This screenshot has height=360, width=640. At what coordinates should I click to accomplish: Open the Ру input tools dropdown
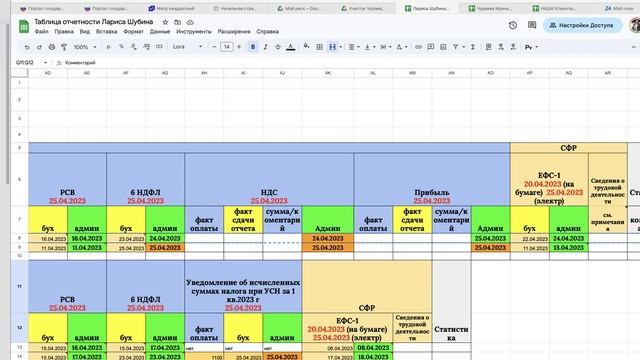pyautogui.click(x=531, y=47)
